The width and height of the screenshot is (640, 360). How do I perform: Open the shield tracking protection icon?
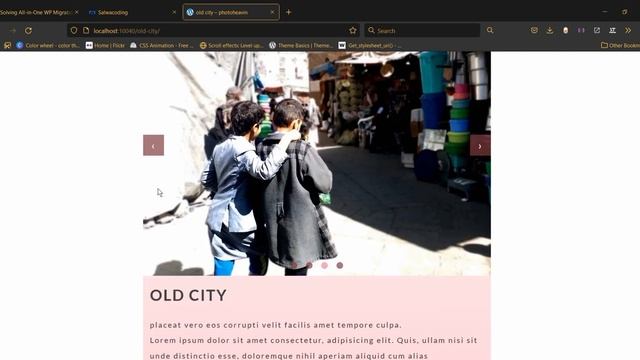(x=74, y=31)
